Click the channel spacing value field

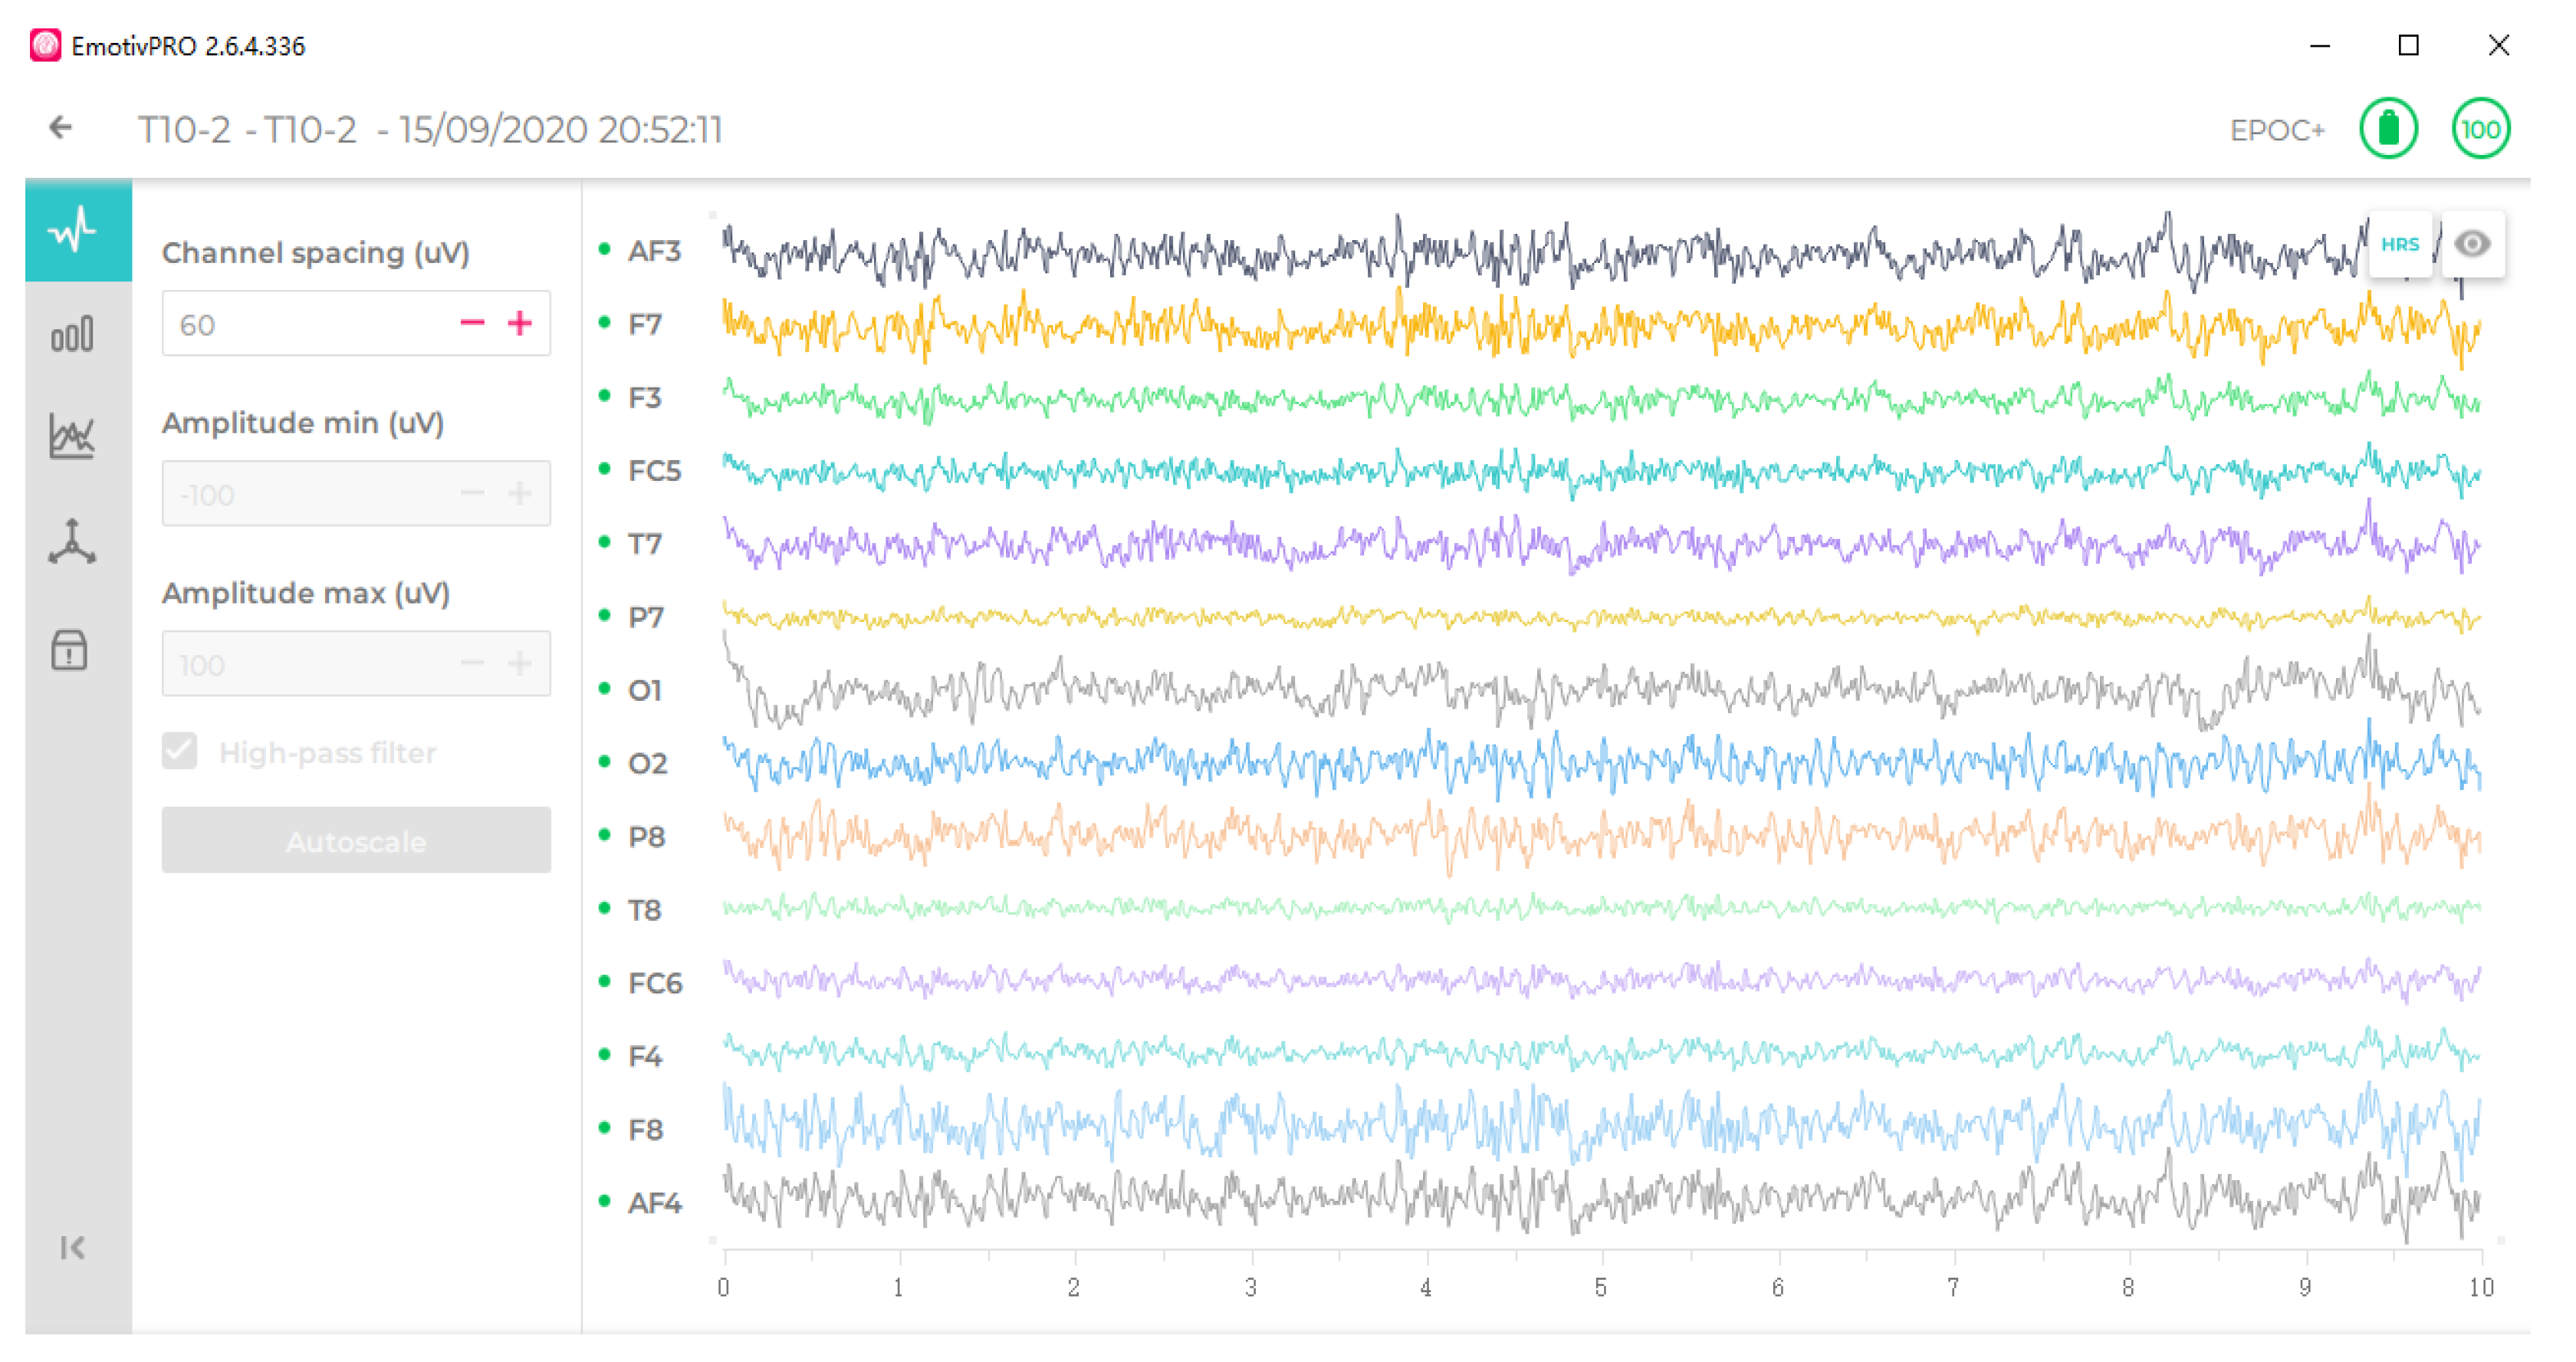[300, 324]
